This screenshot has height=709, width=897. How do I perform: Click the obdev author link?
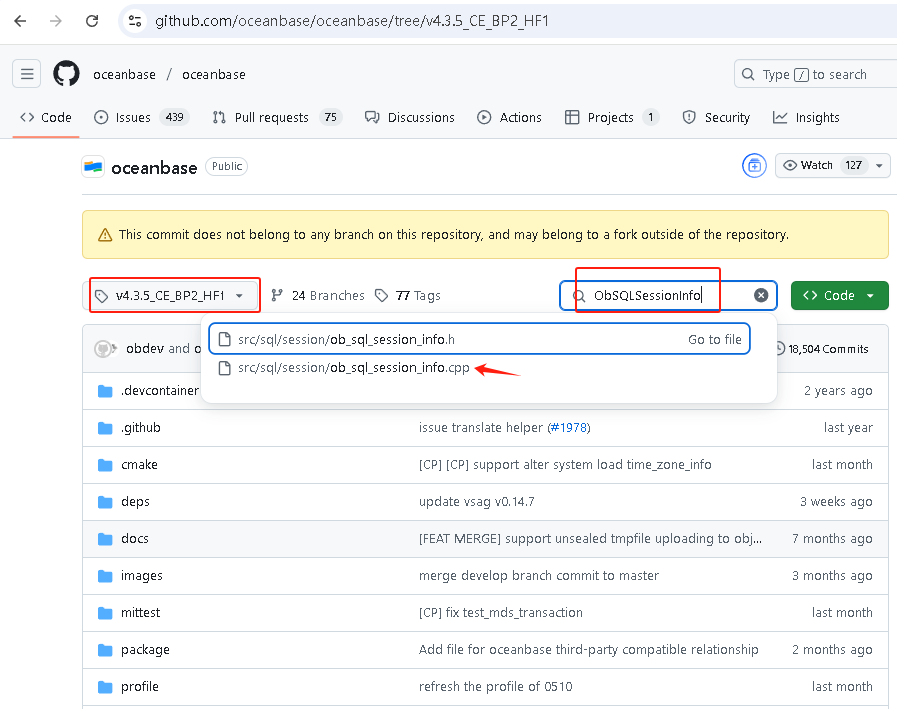pos(146,348)
